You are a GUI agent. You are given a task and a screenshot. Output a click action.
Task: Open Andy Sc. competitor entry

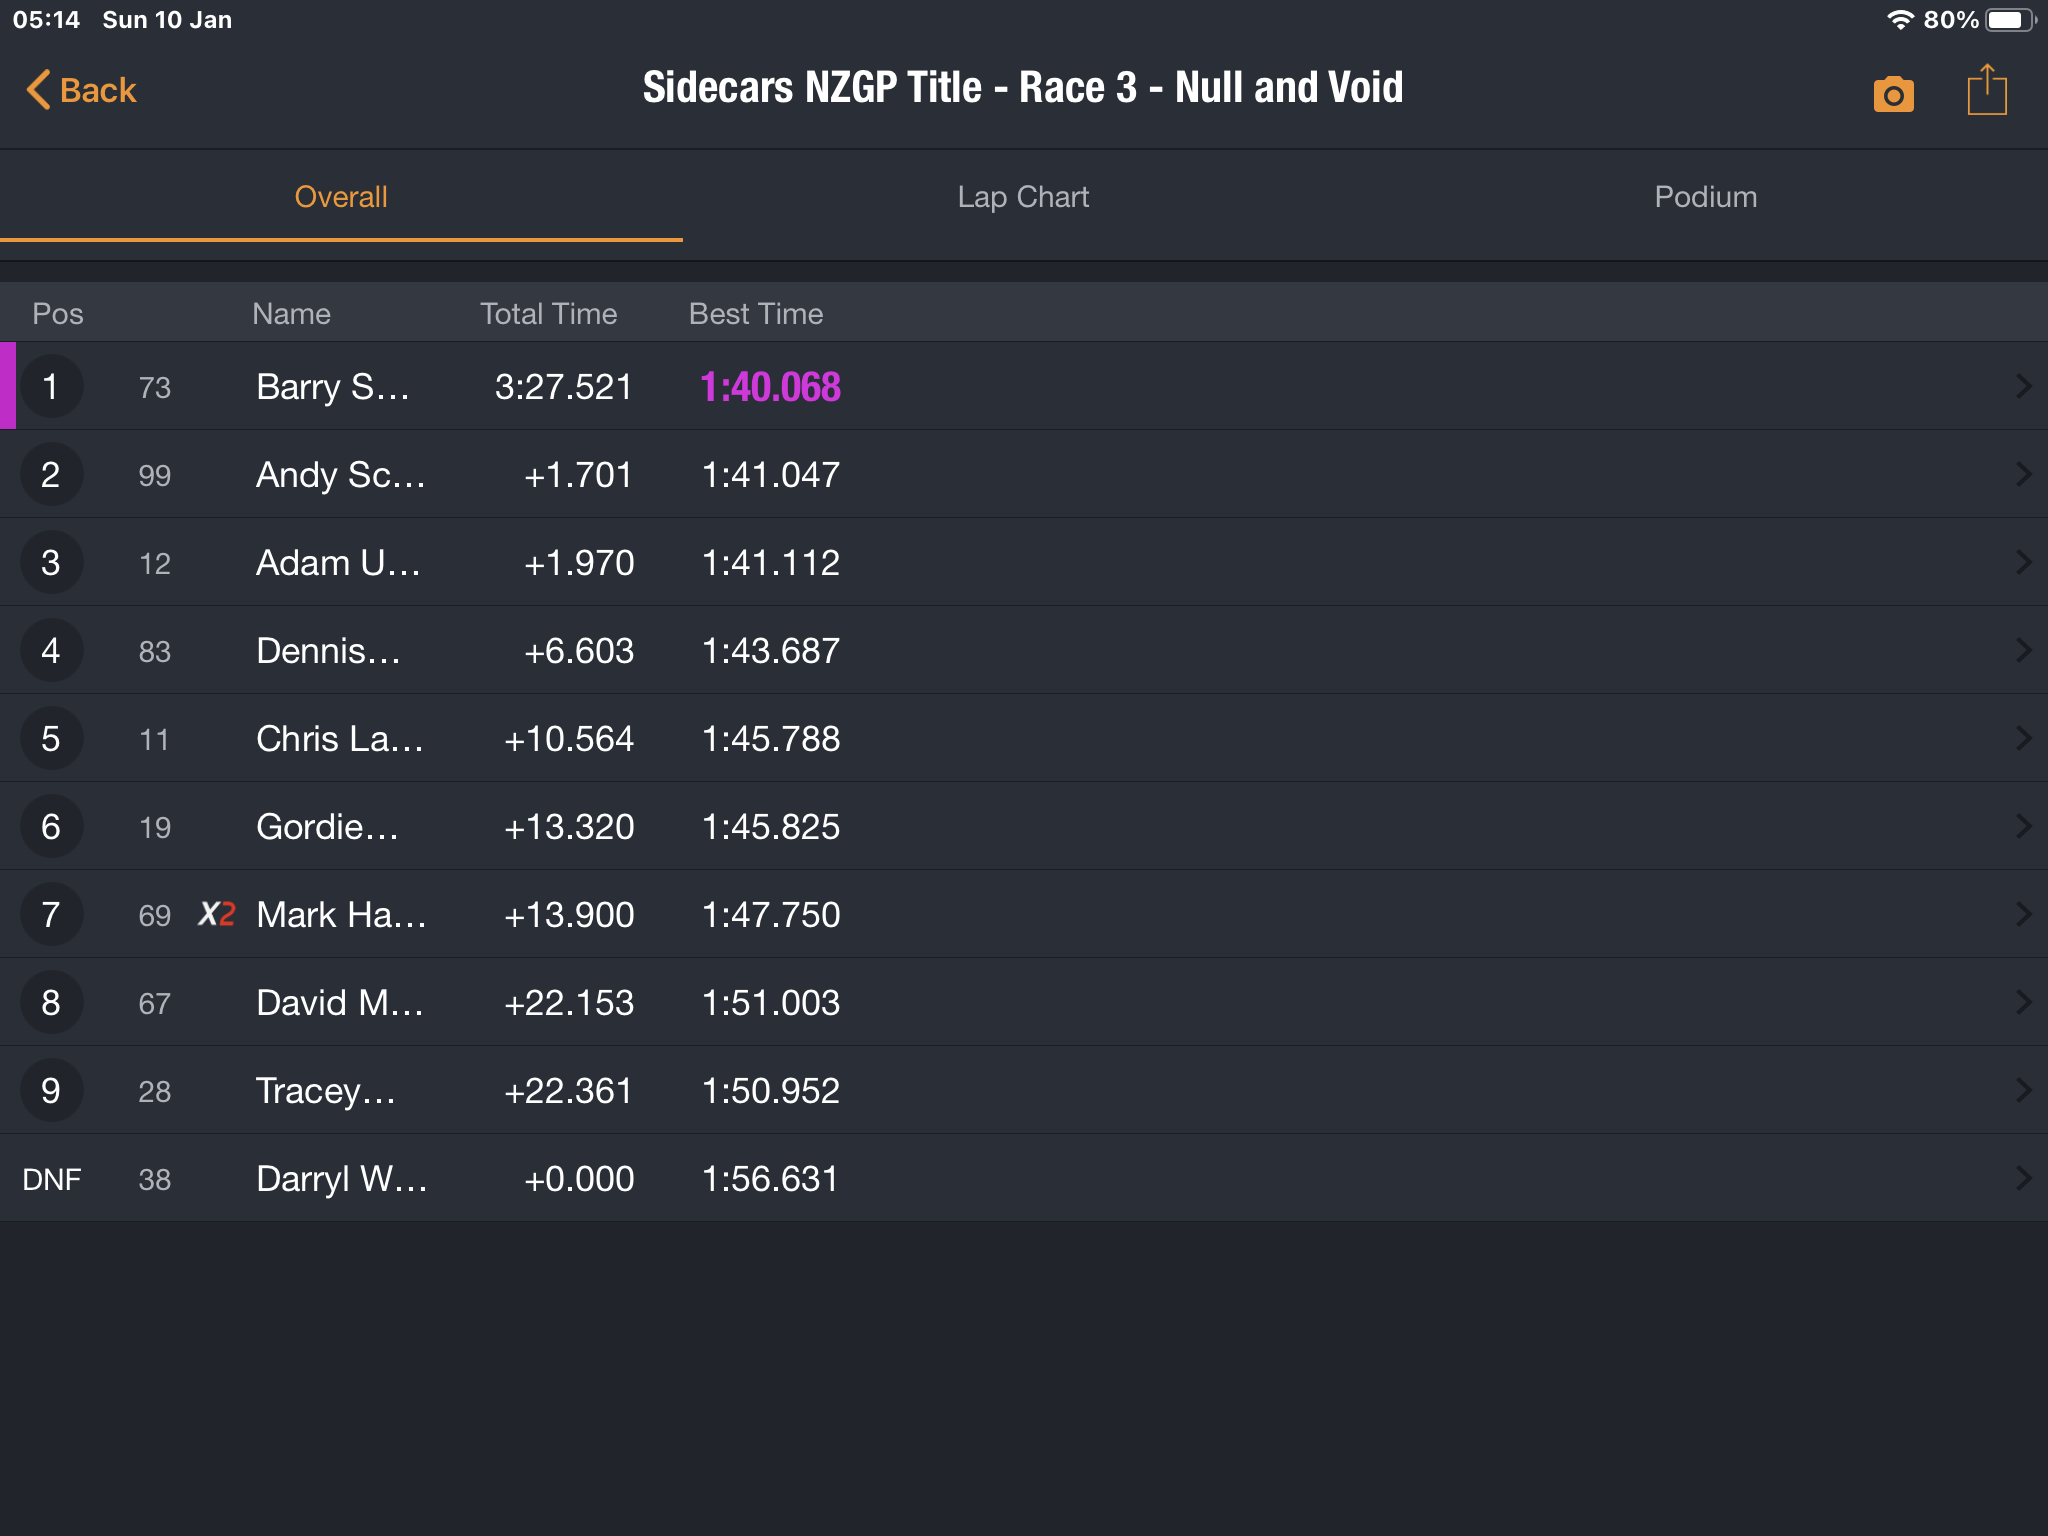340,475
